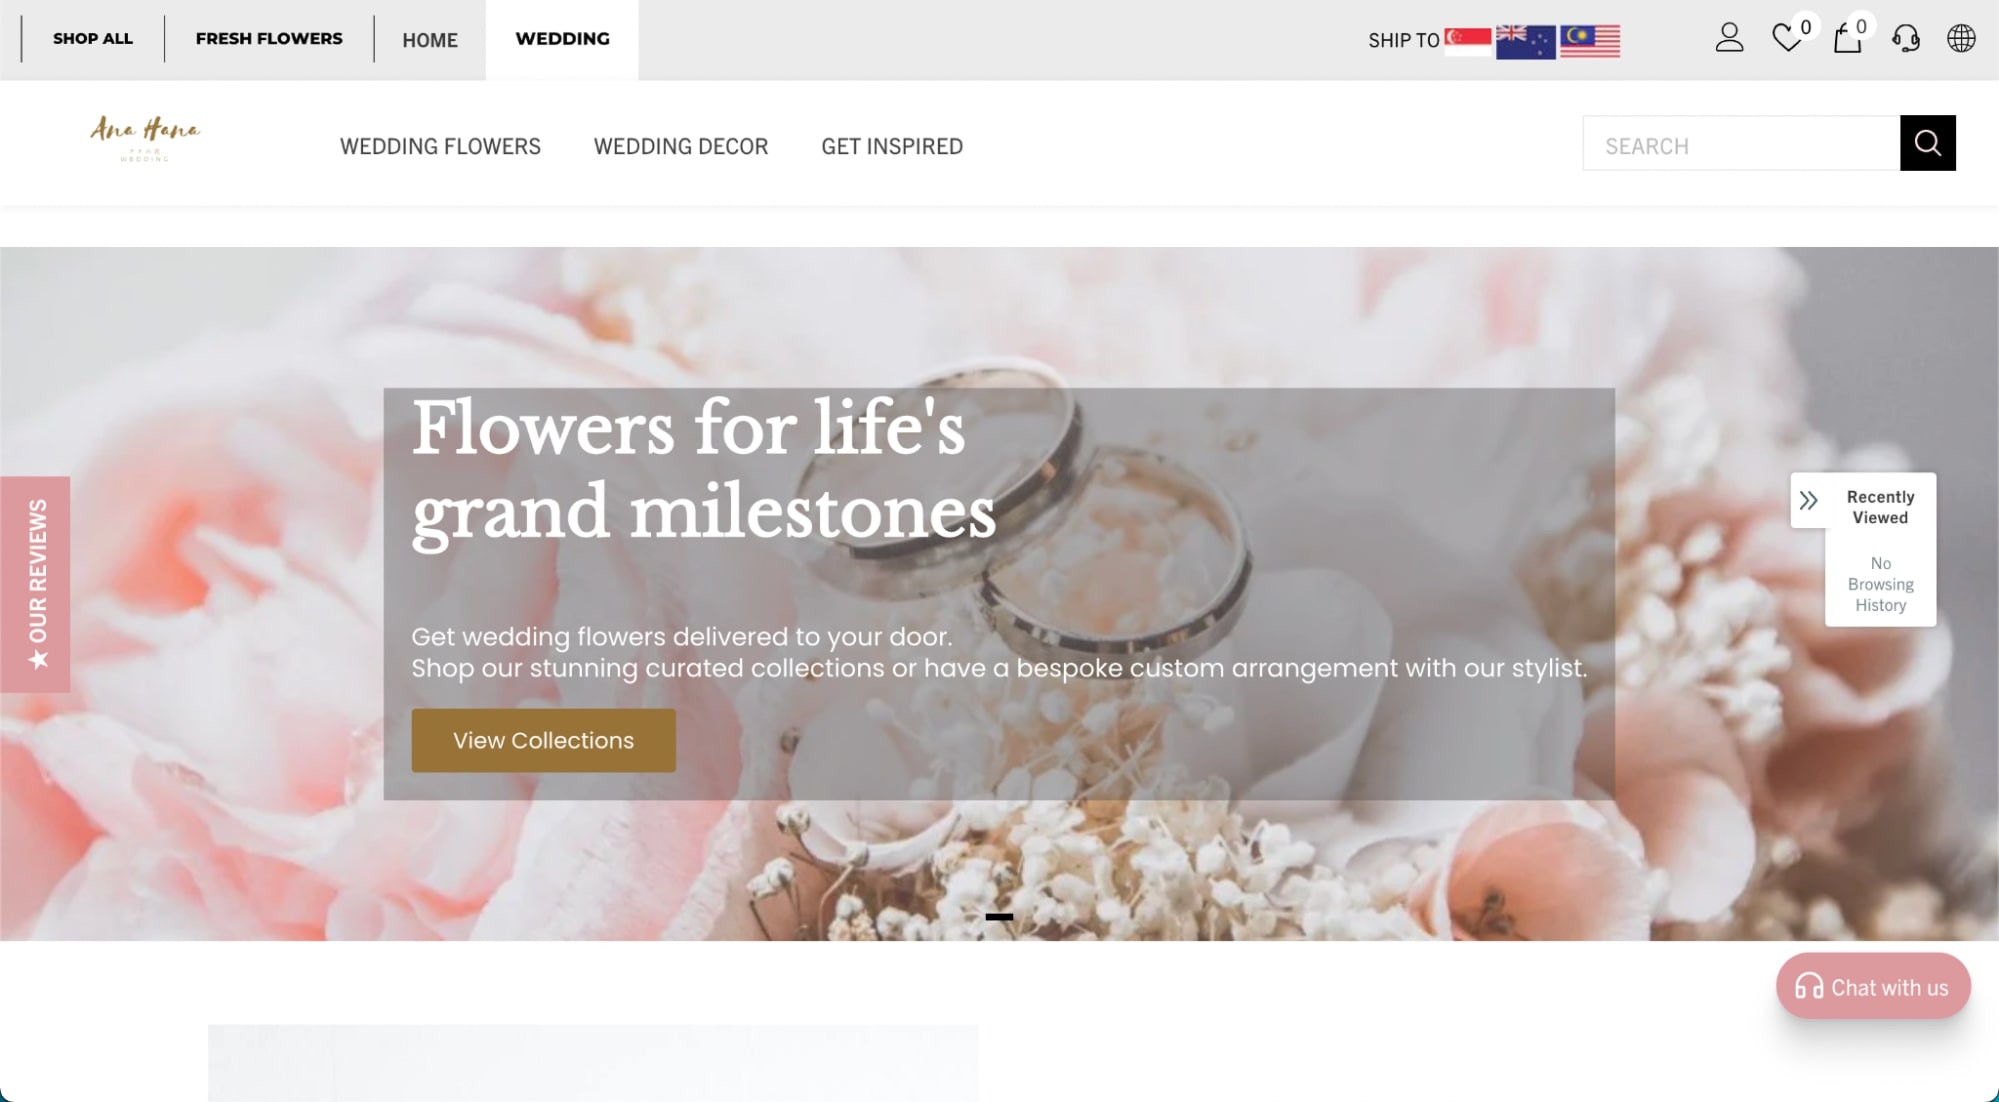
Task: Go to the Home tab
Action: [430, 40]
